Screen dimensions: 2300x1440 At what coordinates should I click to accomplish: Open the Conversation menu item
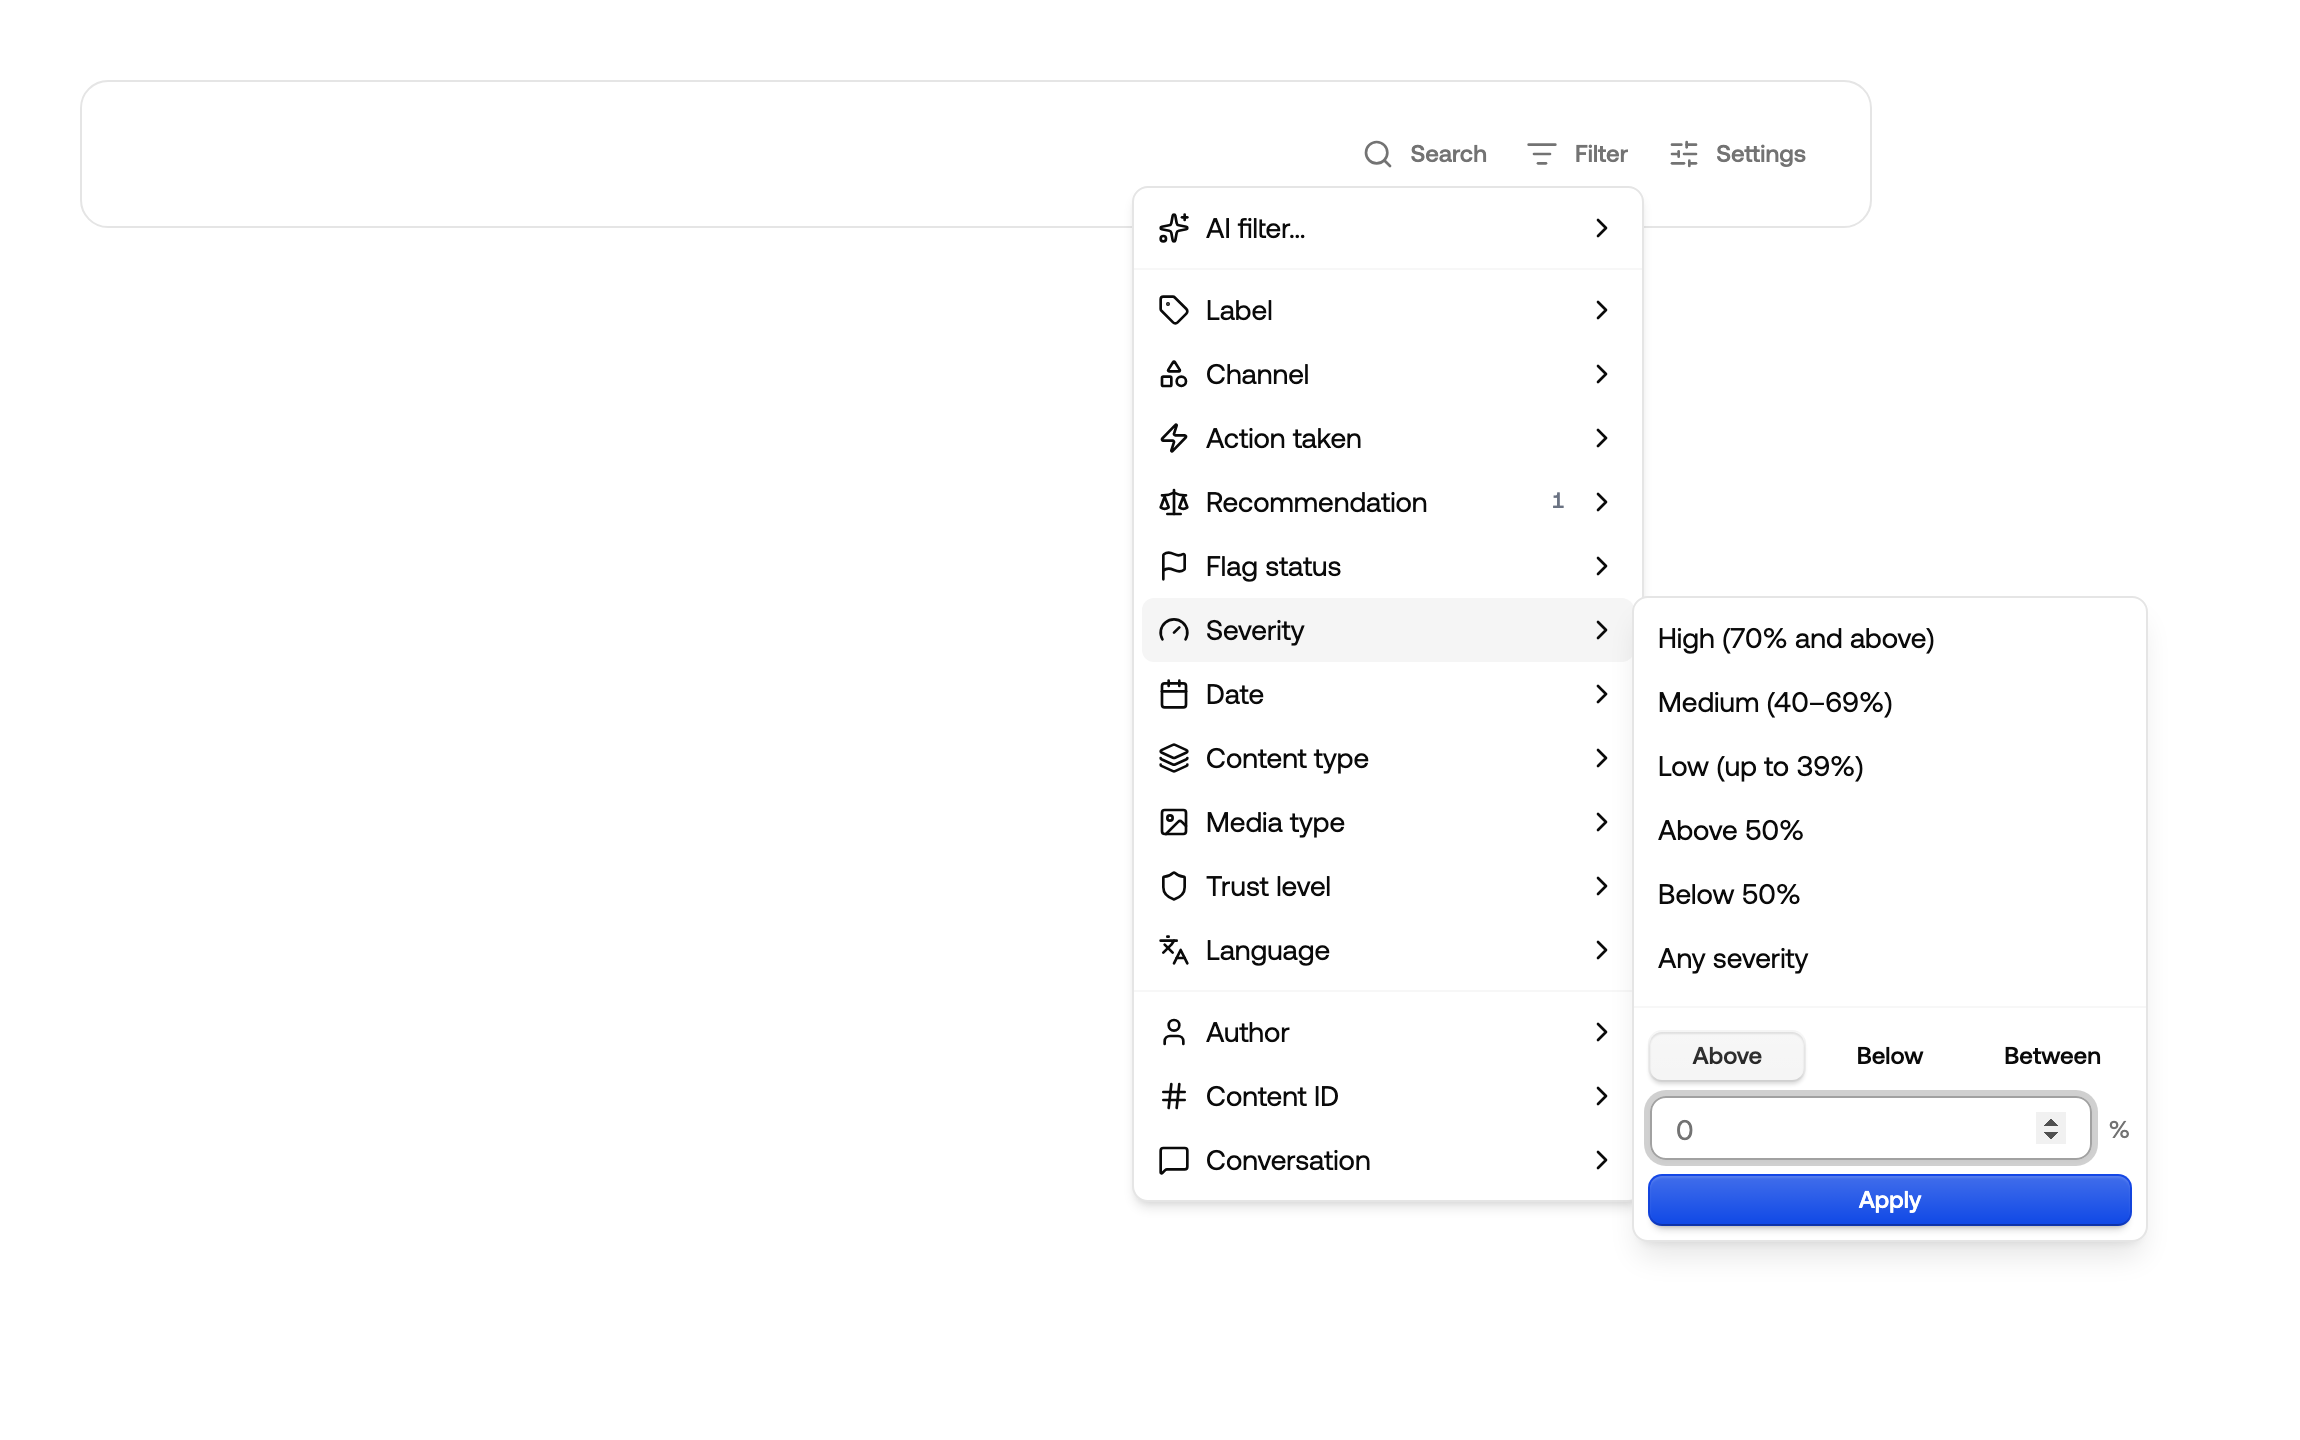pyautogui.click(x=1387, y=1160)
